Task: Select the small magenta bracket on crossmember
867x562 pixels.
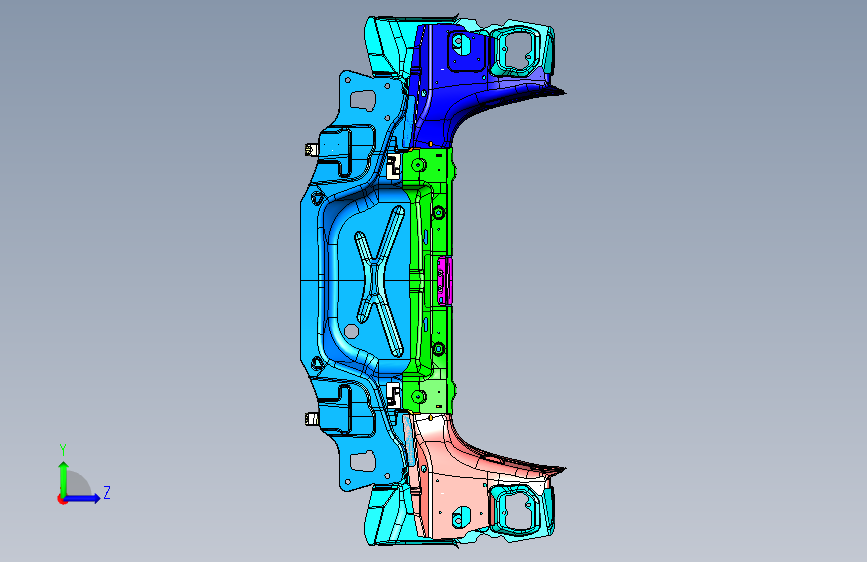Action: pos(445,280)
